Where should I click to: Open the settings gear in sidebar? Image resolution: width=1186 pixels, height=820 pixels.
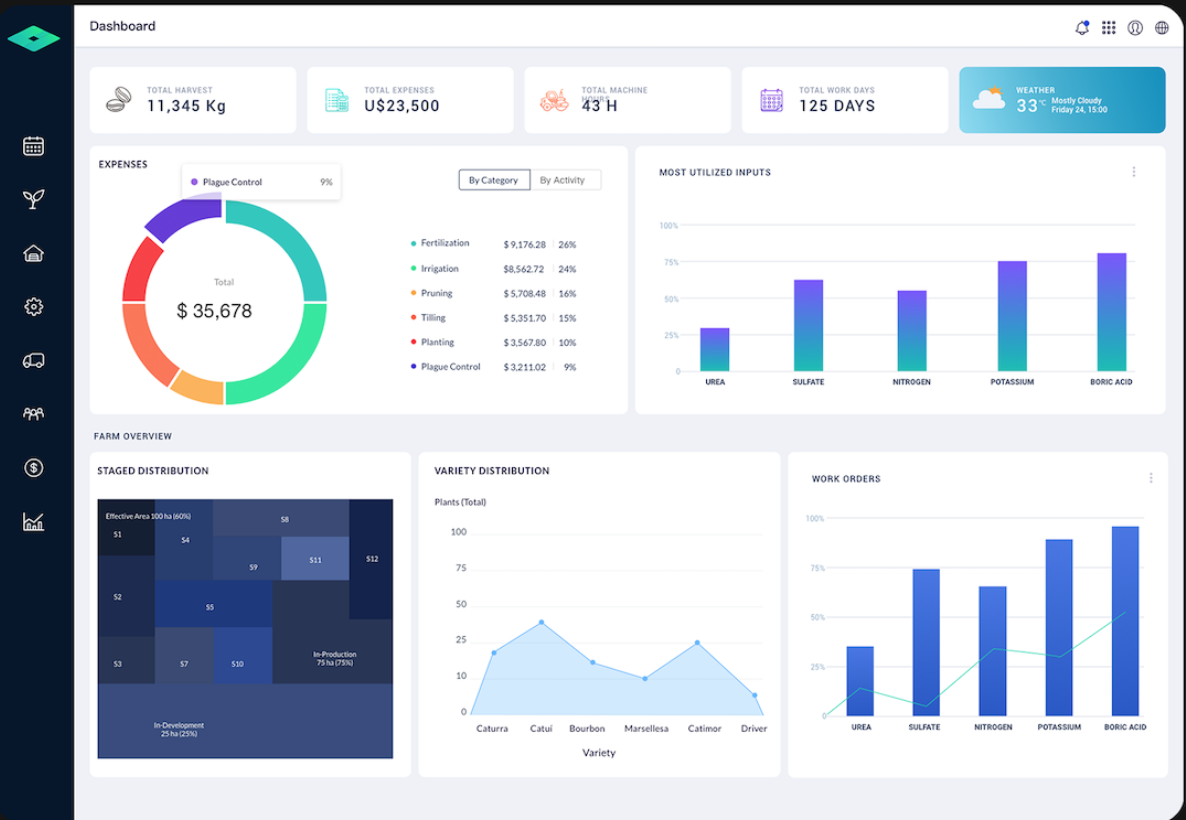(33, 307)
